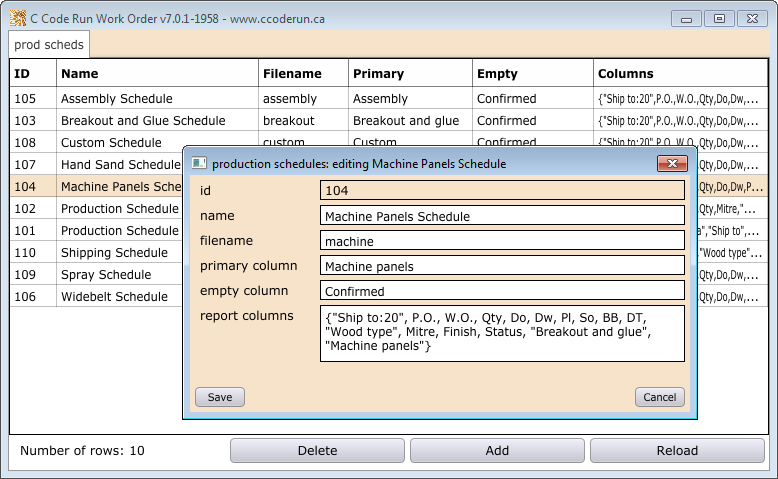The image size is (778, 479).
Task: Close the editing Machine Panels Schedule dialog
Action: pos(672,163)
